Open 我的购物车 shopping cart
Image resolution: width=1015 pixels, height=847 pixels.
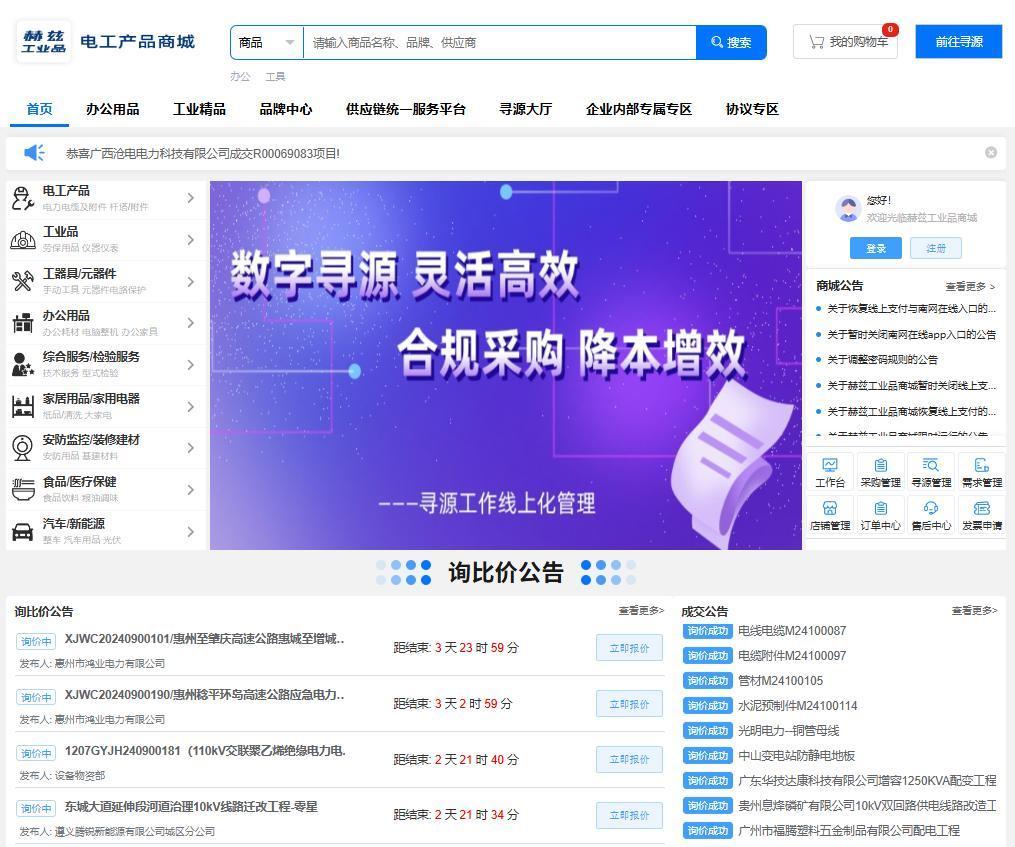(846, 42)
